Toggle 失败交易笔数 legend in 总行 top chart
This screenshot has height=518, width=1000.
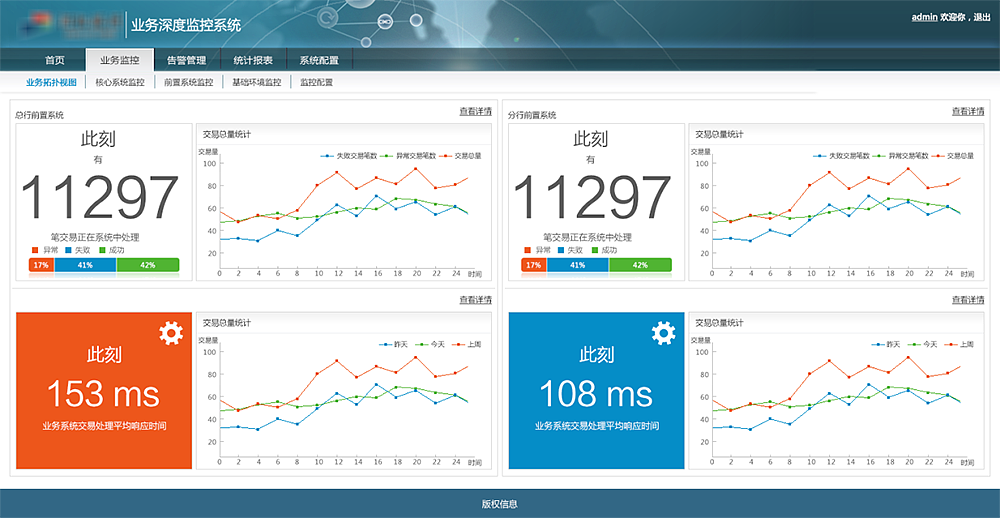(x=349, y=156)
